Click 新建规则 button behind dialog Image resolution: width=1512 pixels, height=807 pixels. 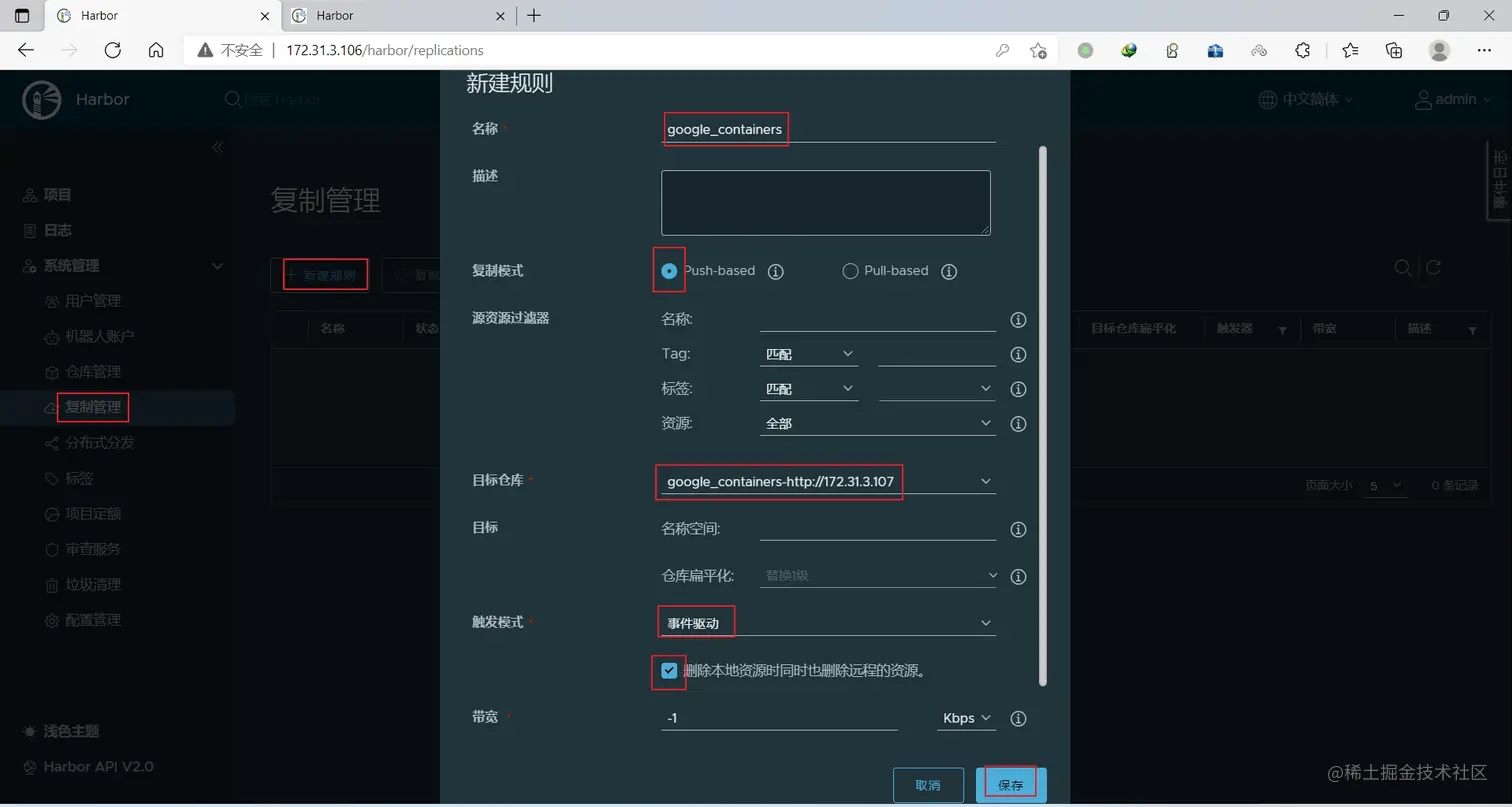point(321,275)
